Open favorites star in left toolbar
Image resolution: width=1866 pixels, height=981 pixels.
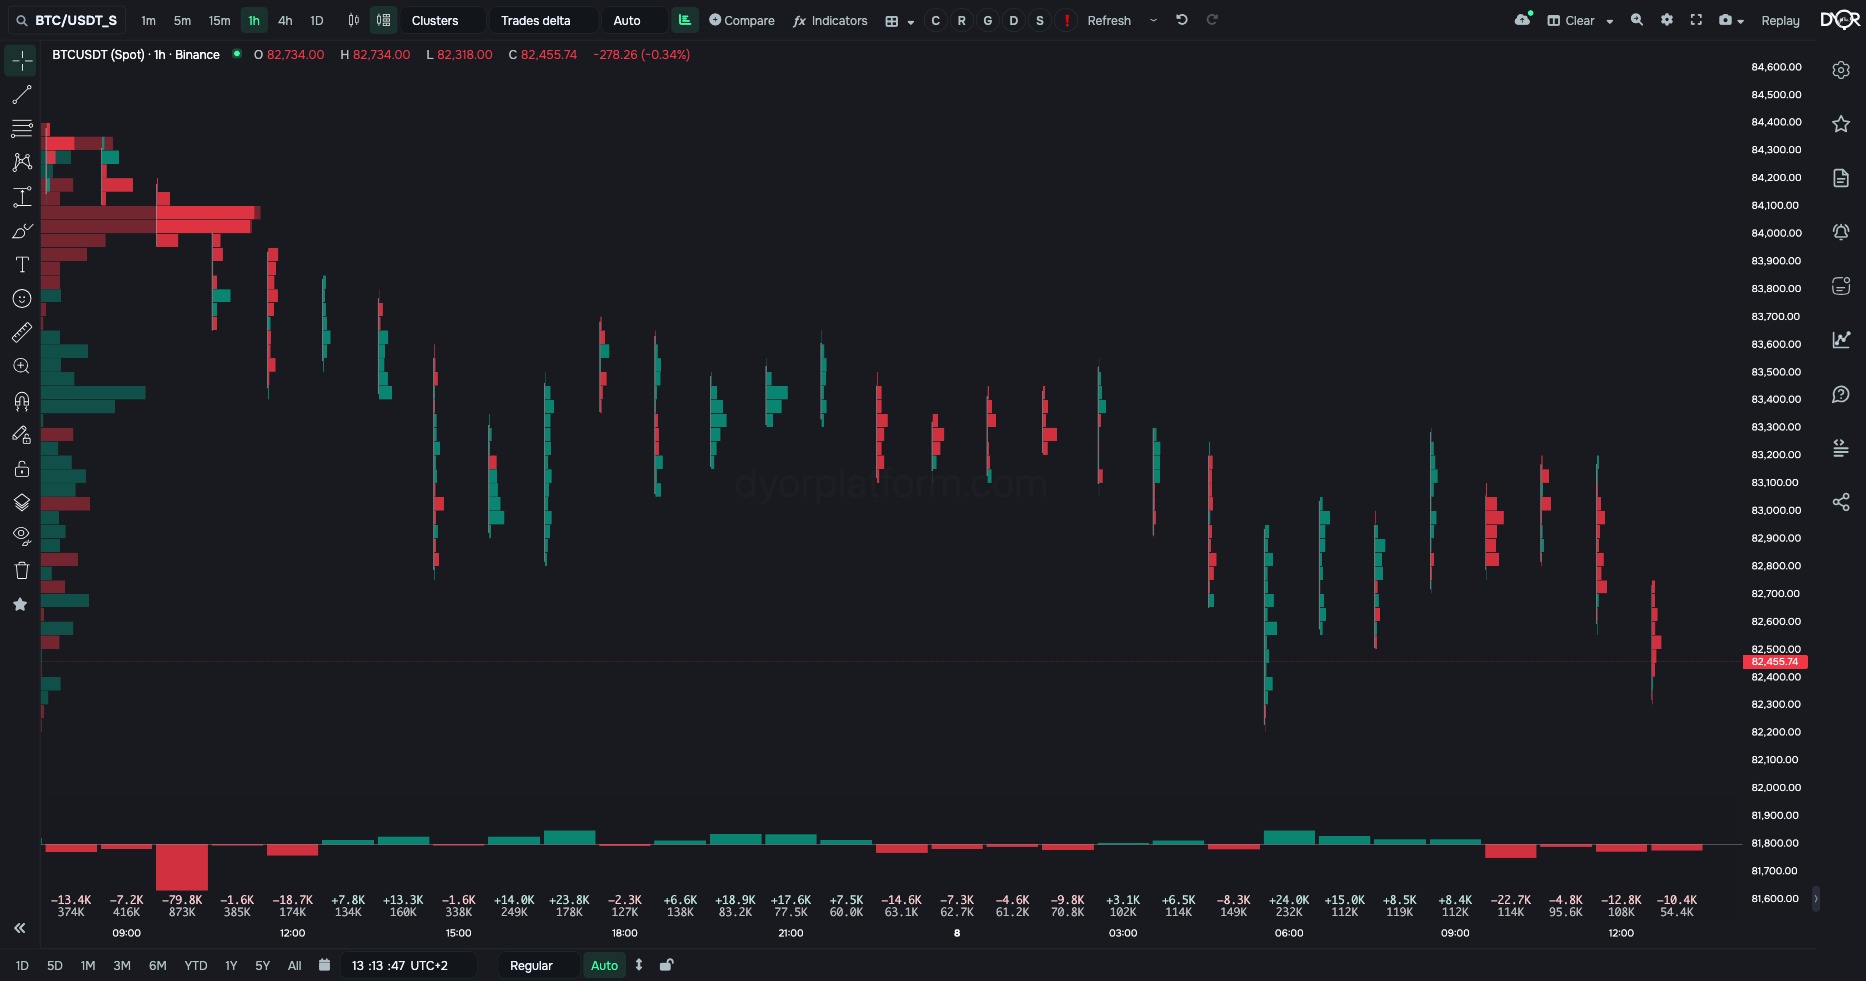(20, 604)
